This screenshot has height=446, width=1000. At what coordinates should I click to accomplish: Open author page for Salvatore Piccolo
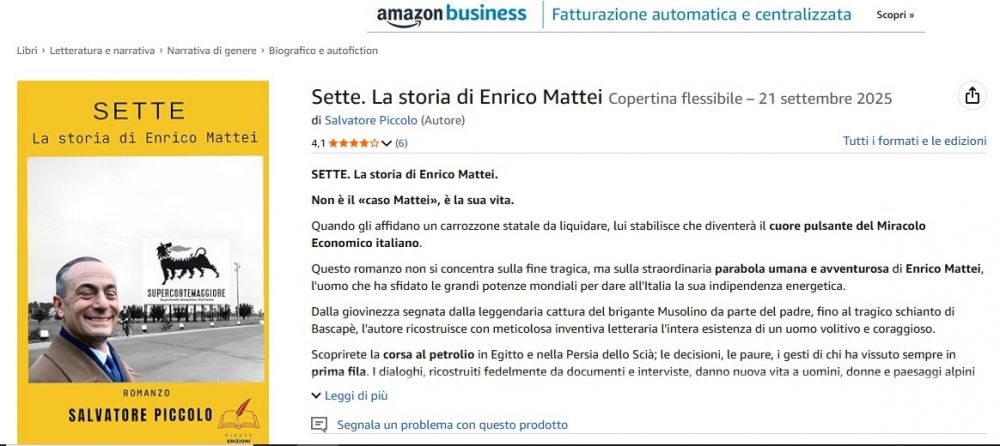click(x=372, y=120)
